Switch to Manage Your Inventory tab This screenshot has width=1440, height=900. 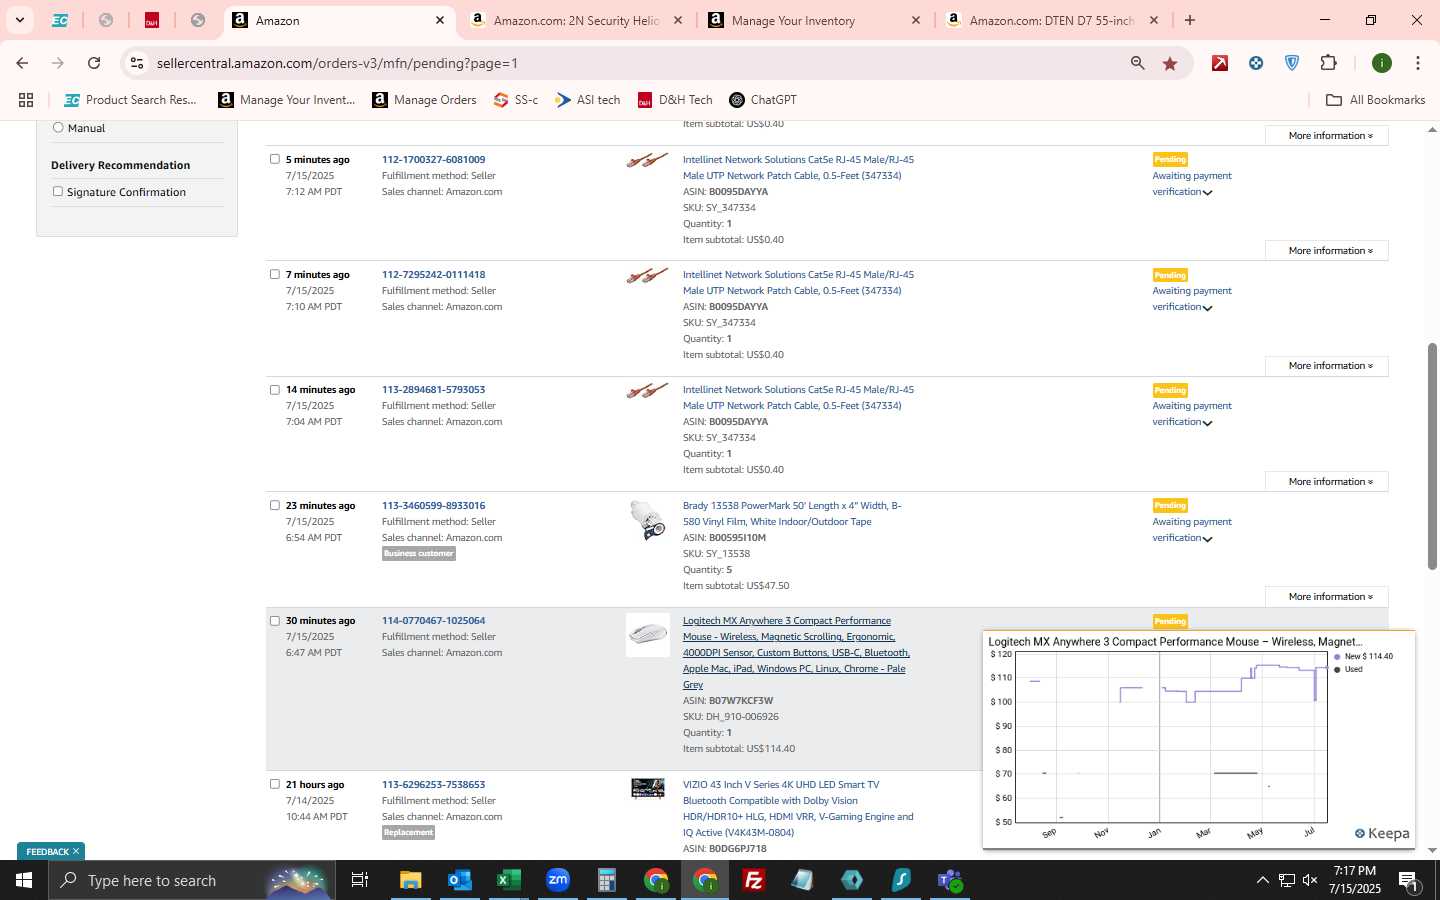click(x=813, y=20)
